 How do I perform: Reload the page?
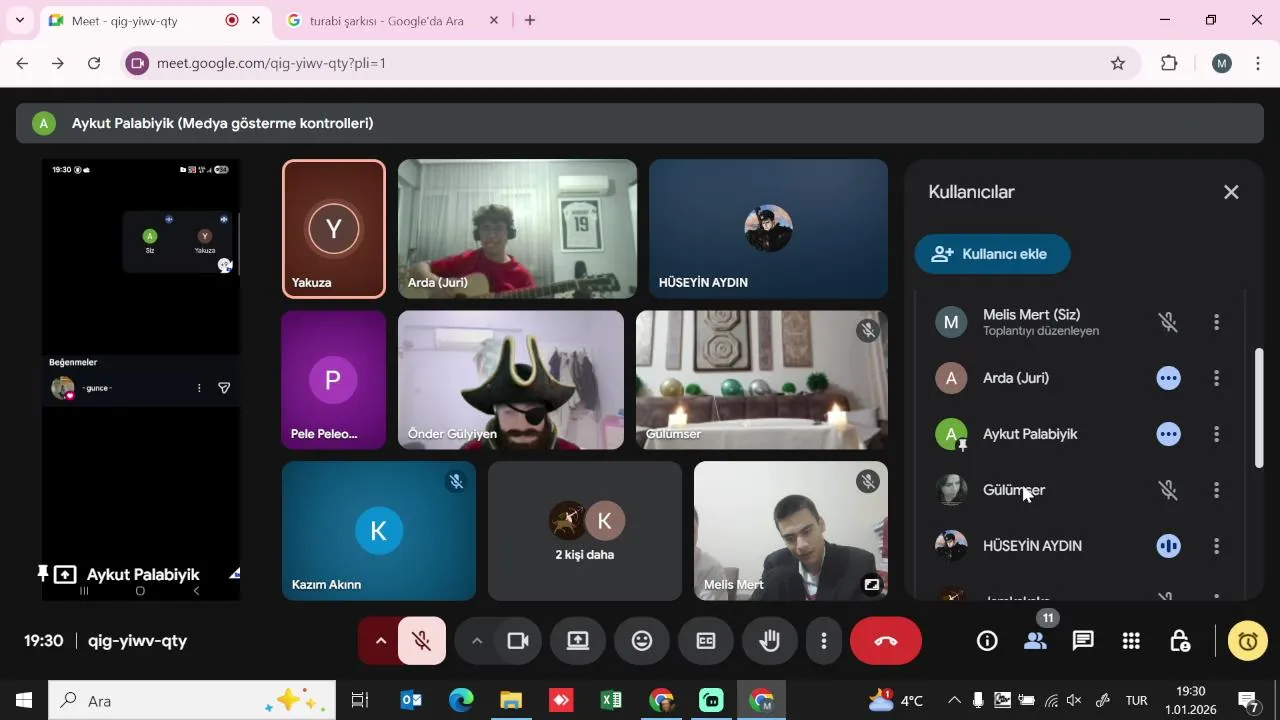(94, 63)
